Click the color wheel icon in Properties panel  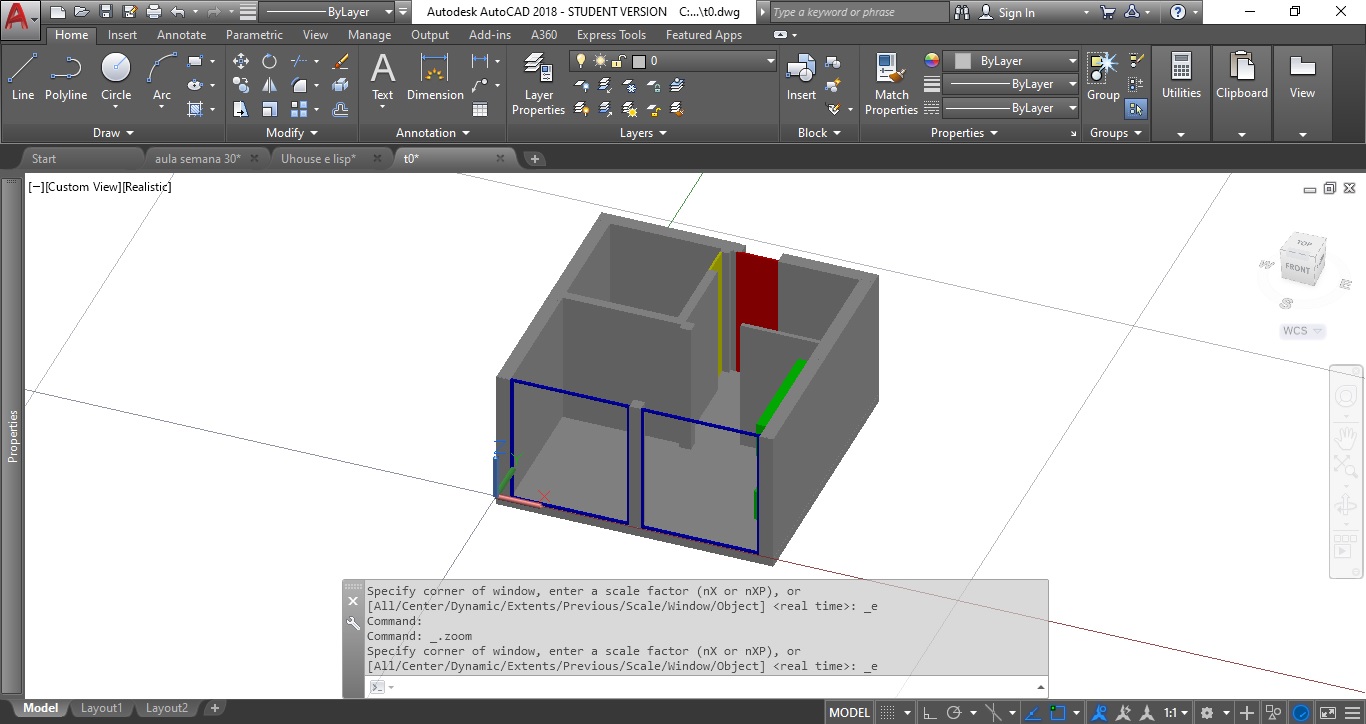932,61
